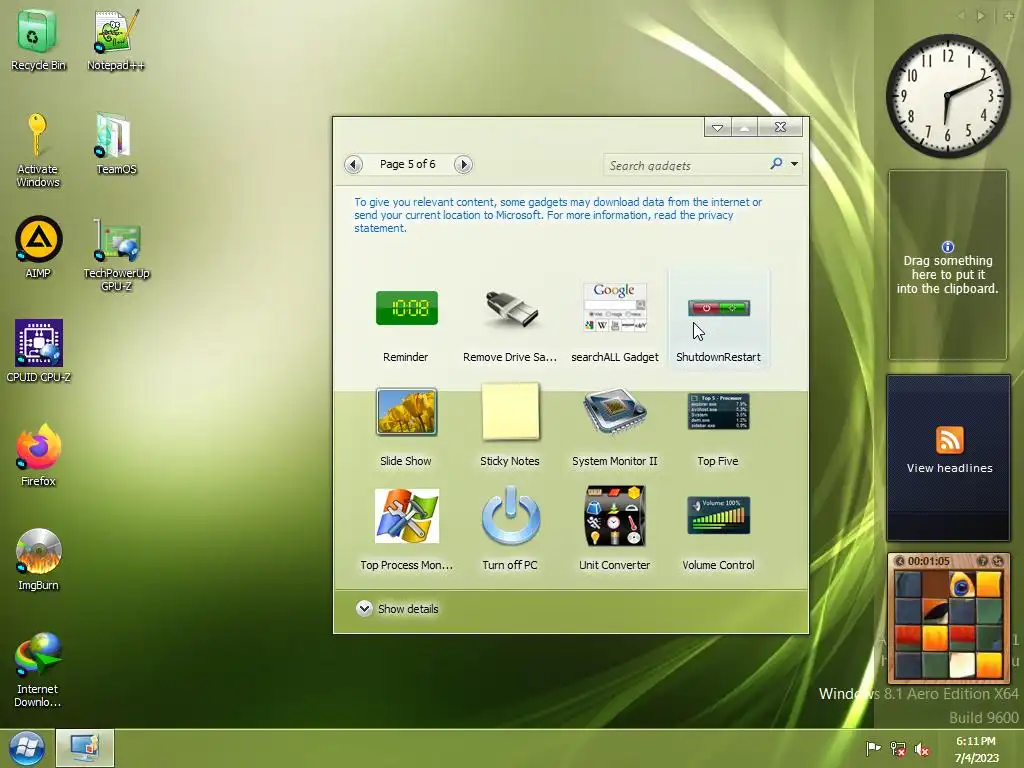This screenshot has height=768, width=1024.
Task: Click the puzzle gadget's question-mark picture button
Action: [982, 561]
